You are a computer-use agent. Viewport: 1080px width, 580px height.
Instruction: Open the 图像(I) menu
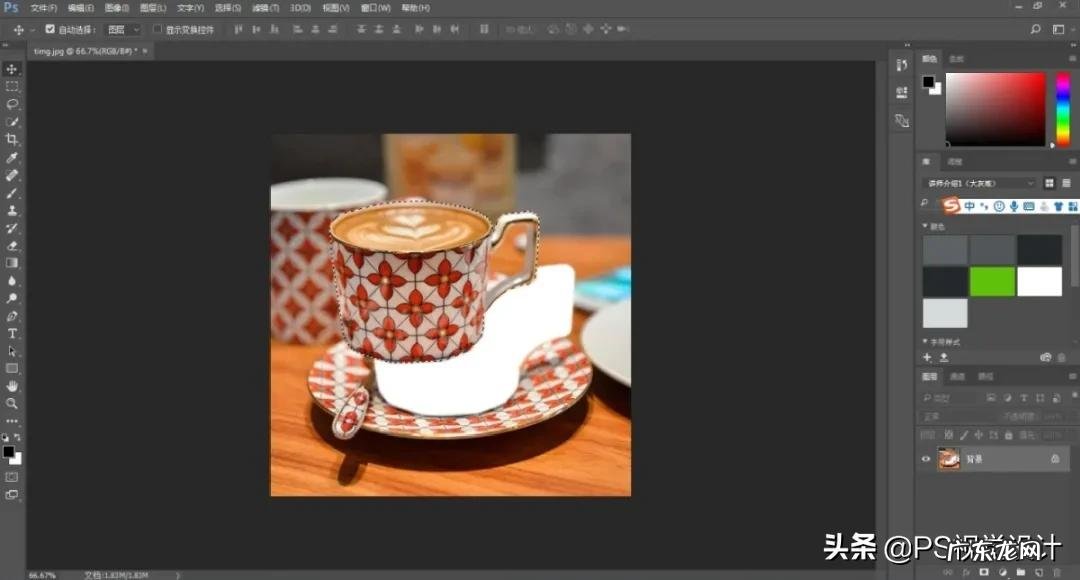118,8
